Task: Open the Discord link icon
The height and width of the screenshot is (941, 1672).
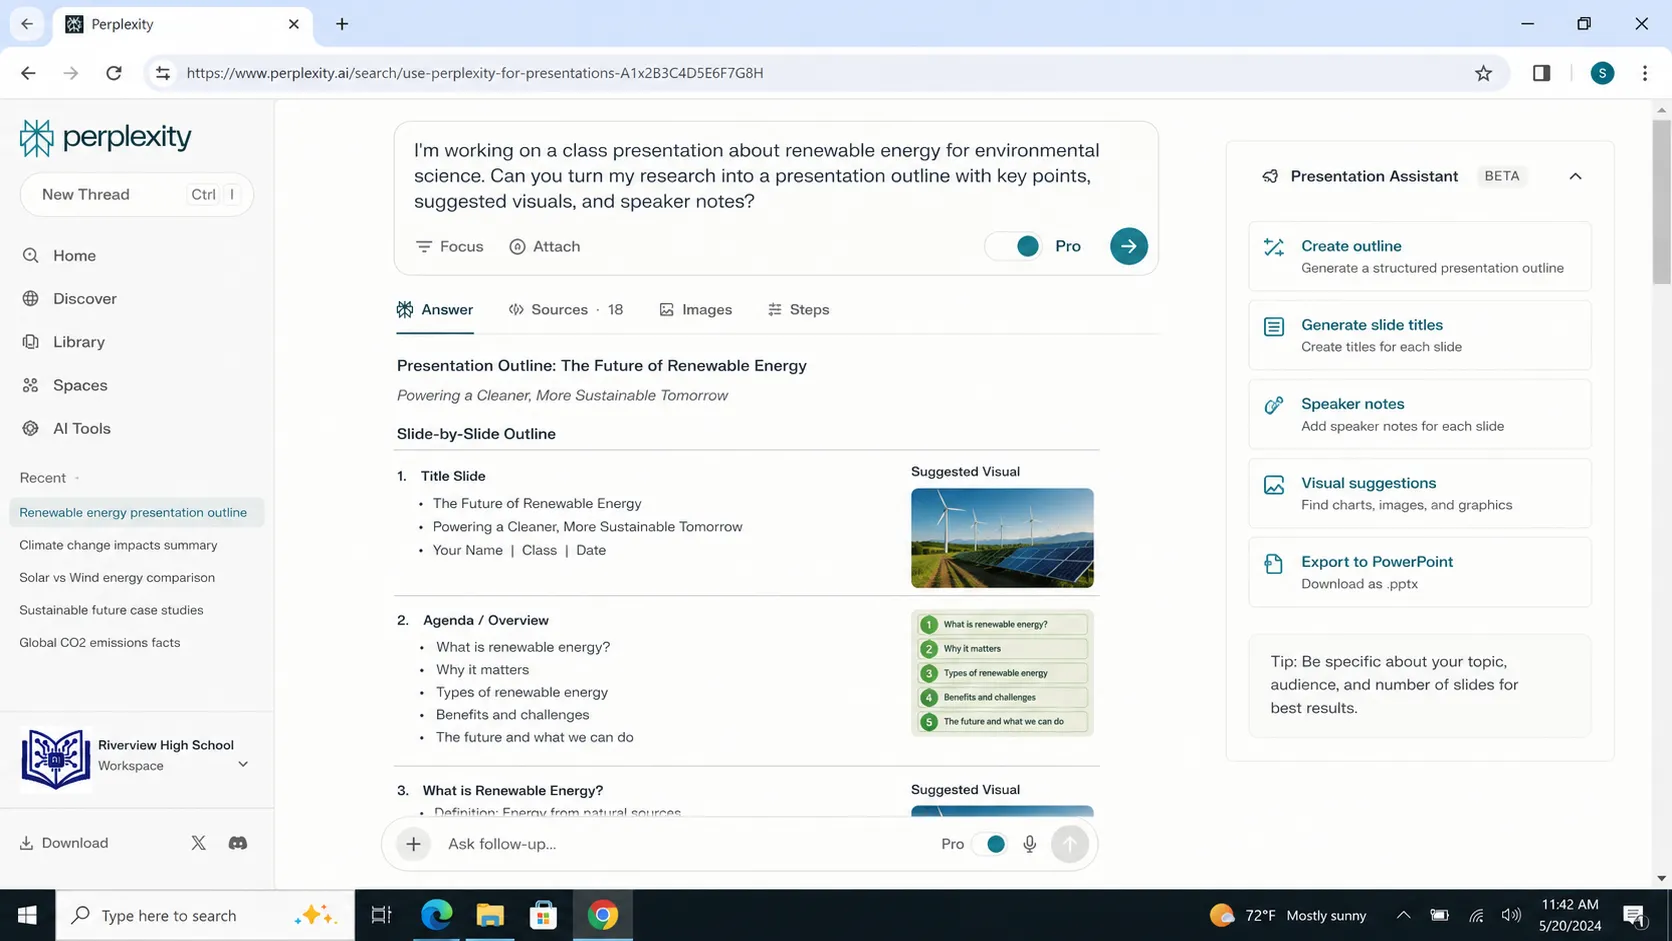Action: pos(237,843)
